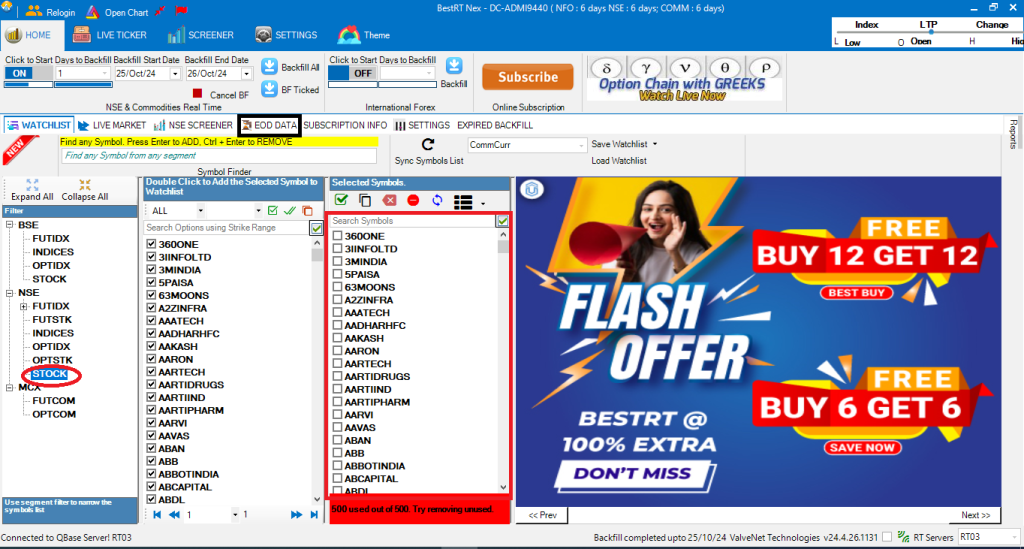
Task: Click the BF Ticked download icon
Action: (x=269, y=89)
